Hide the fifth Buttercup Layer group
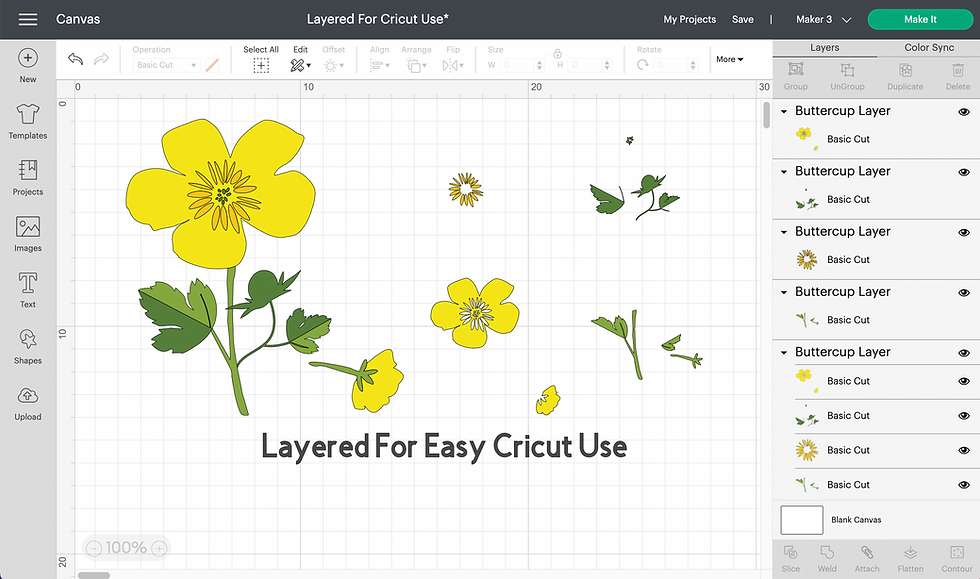980x579 pixels. click(964, 353)
